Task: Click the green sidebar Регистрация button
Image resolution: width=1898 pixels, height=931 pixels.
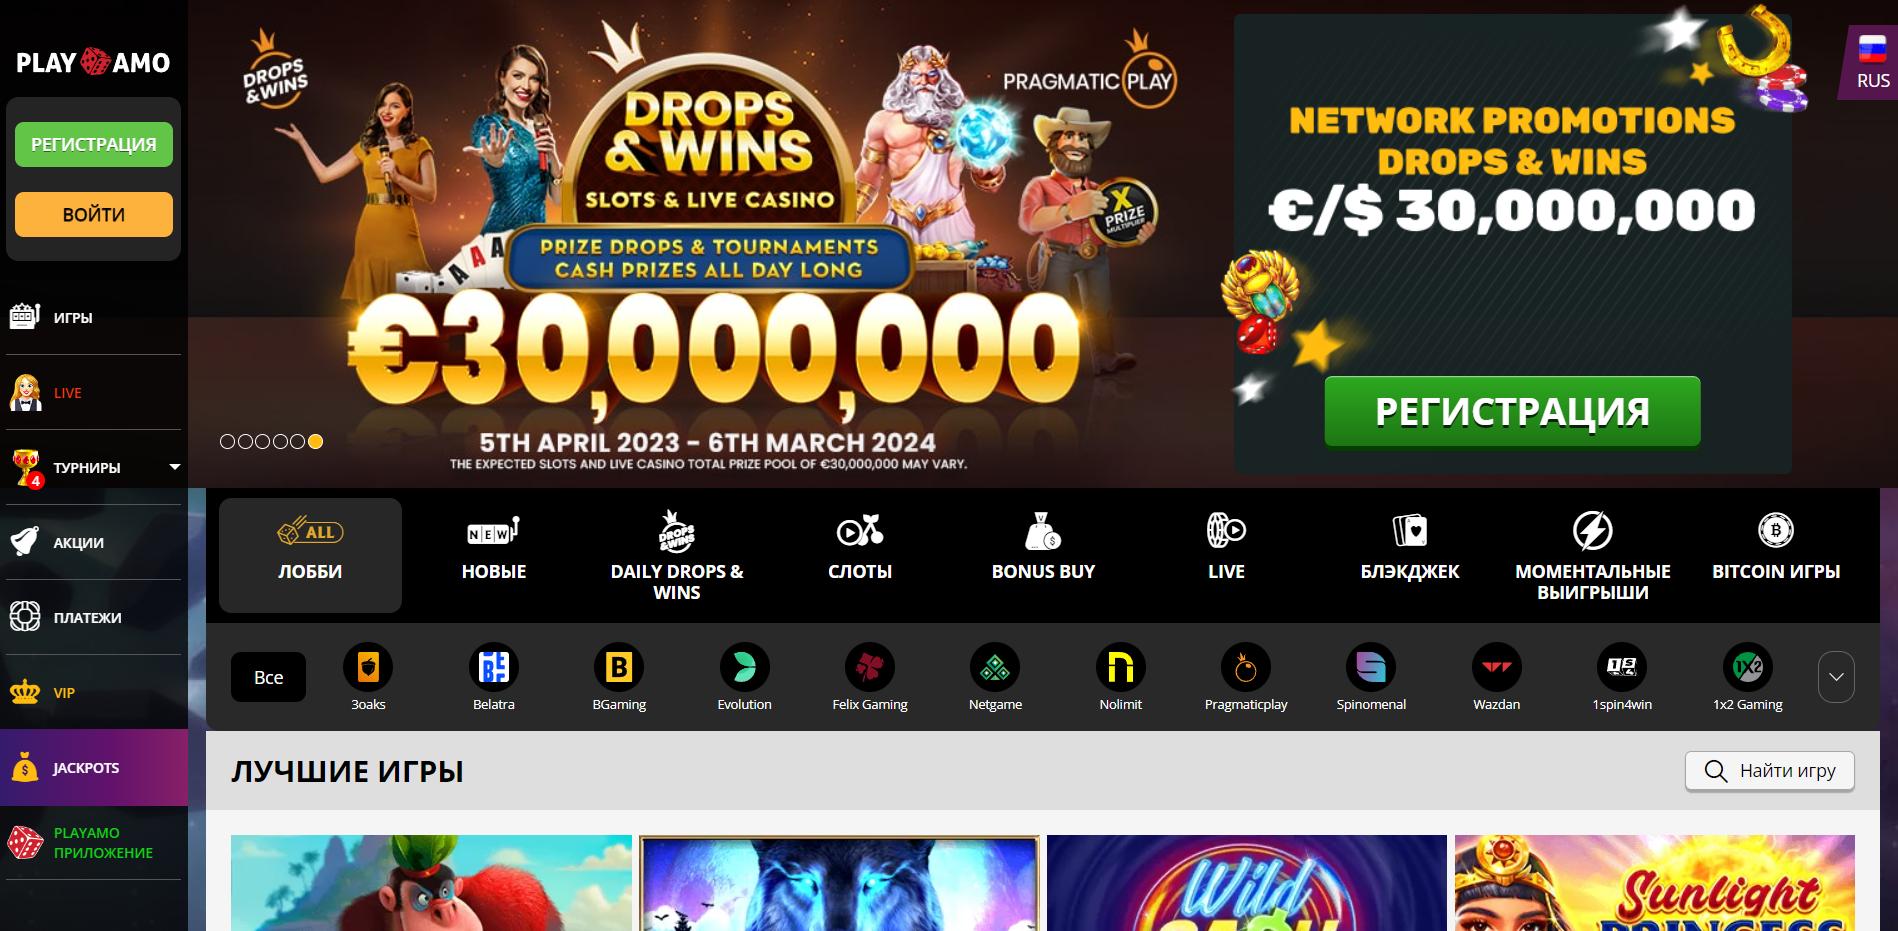Action: [94, 145]
